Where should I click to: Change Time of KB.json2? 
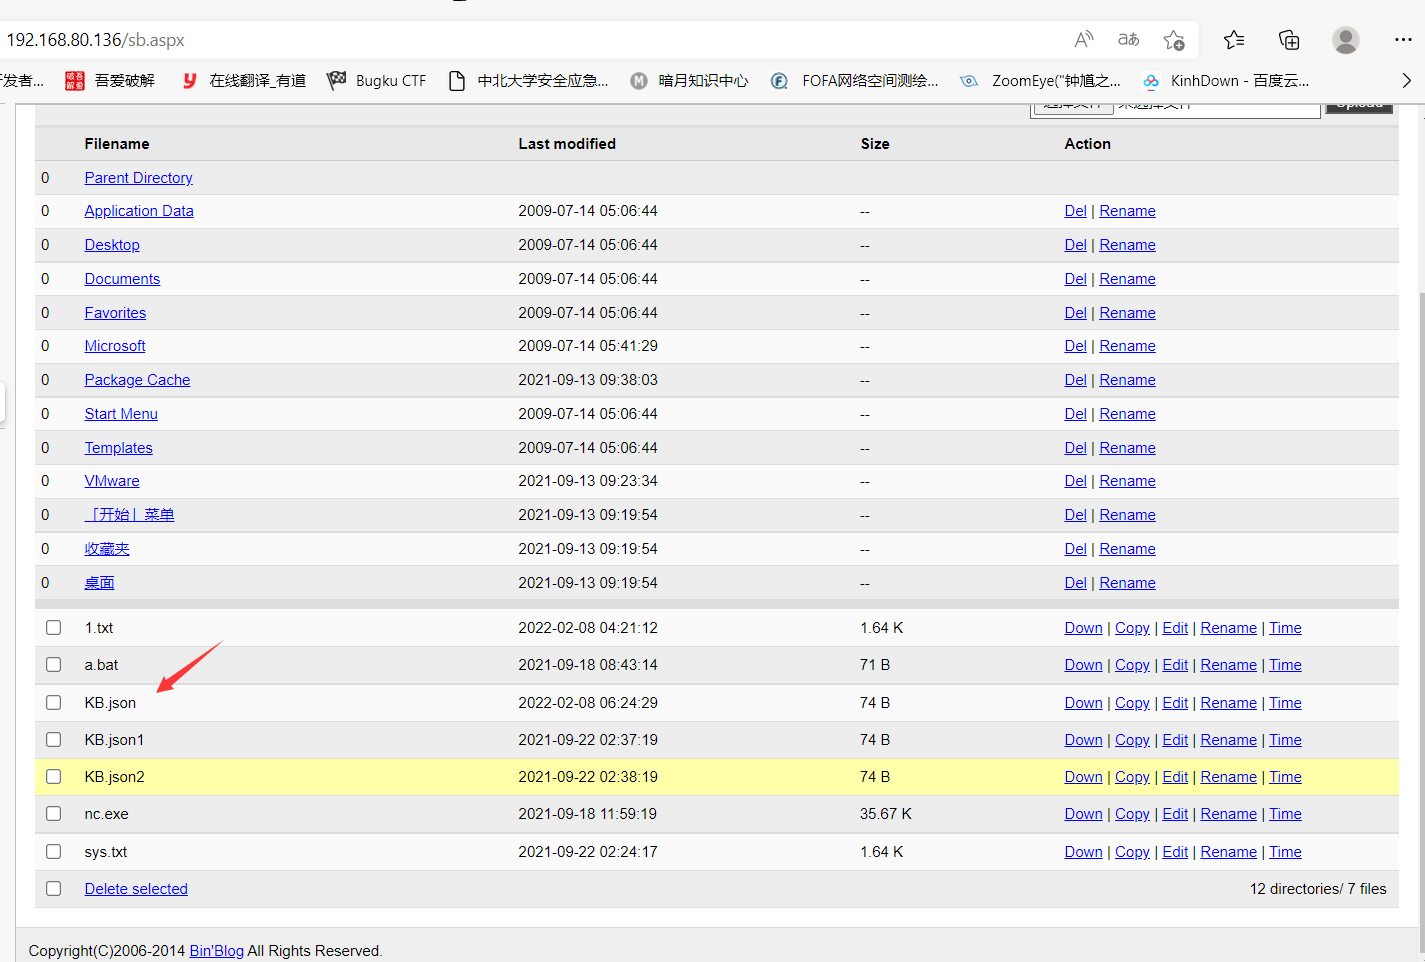[1285, 777]
